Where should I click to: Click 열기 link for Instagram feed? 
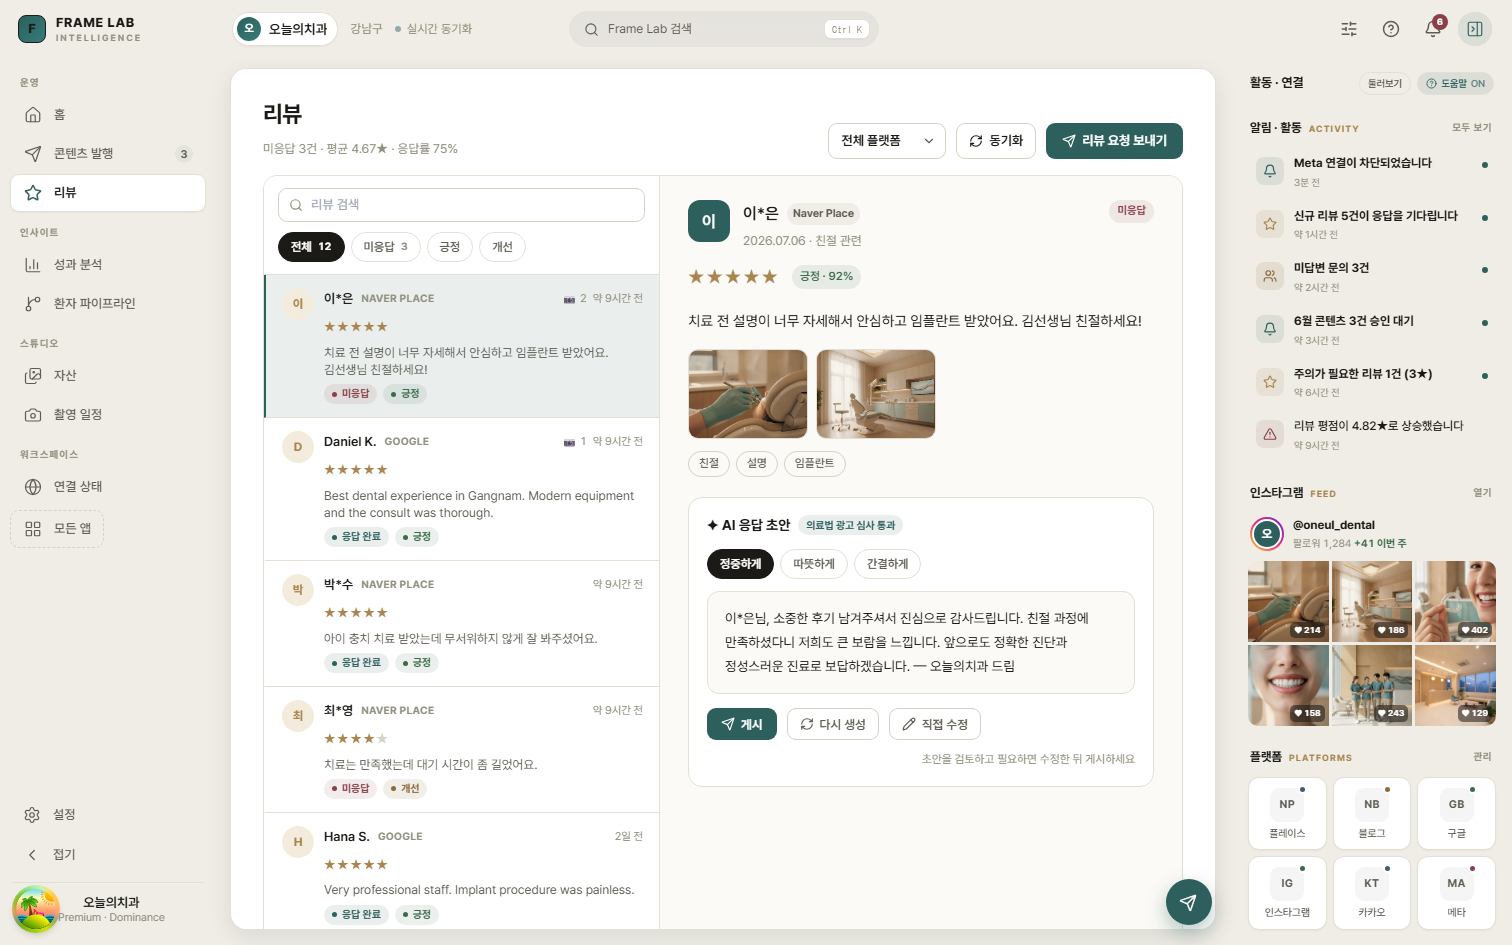1482,493
